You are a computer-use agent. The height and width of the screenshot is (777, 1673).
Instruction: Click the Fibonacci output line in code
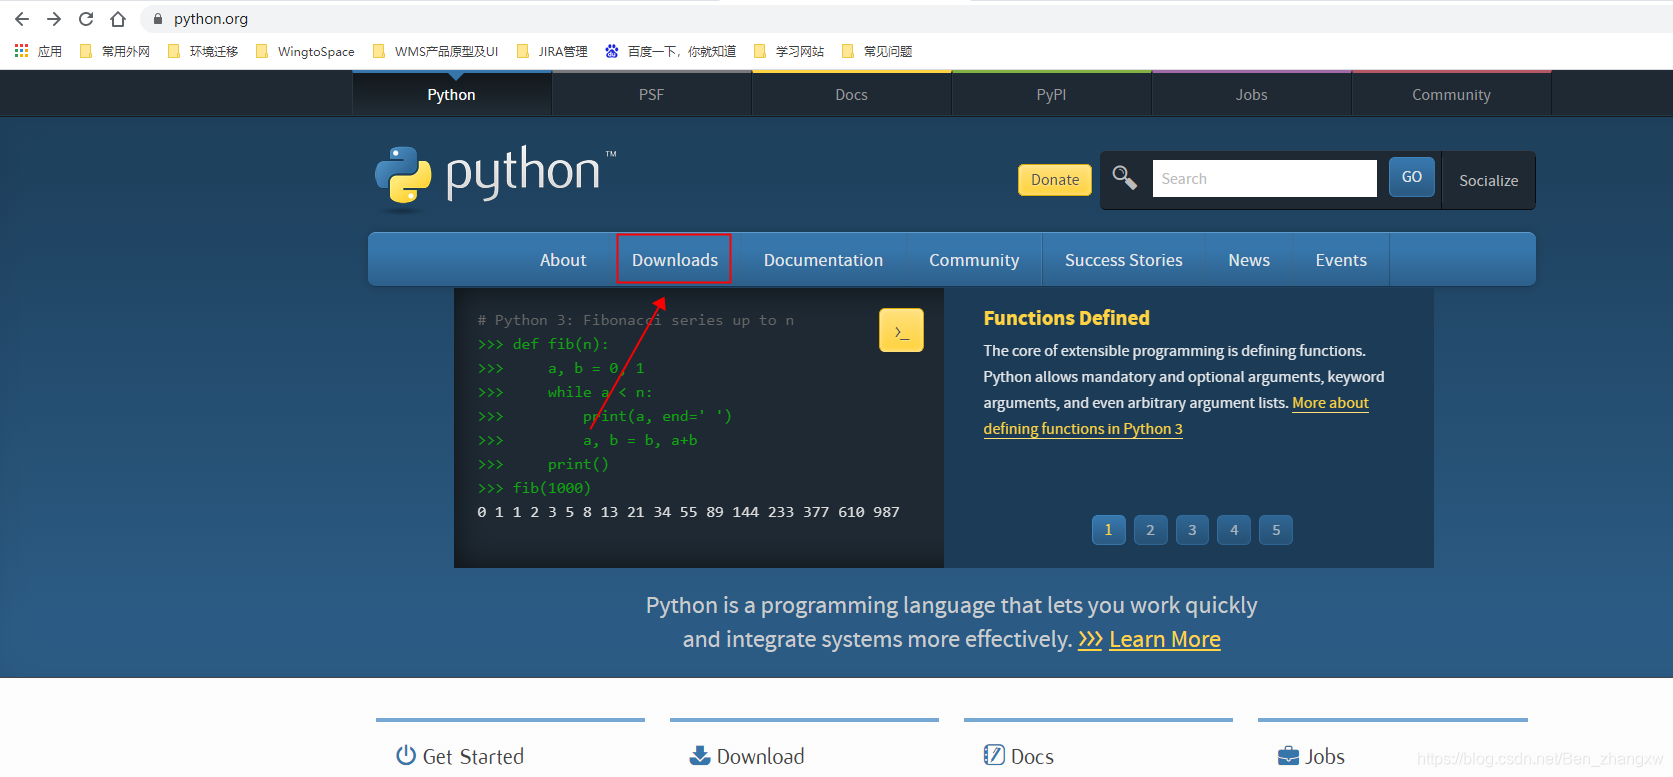pyautogui.click(x=688, y=512)
